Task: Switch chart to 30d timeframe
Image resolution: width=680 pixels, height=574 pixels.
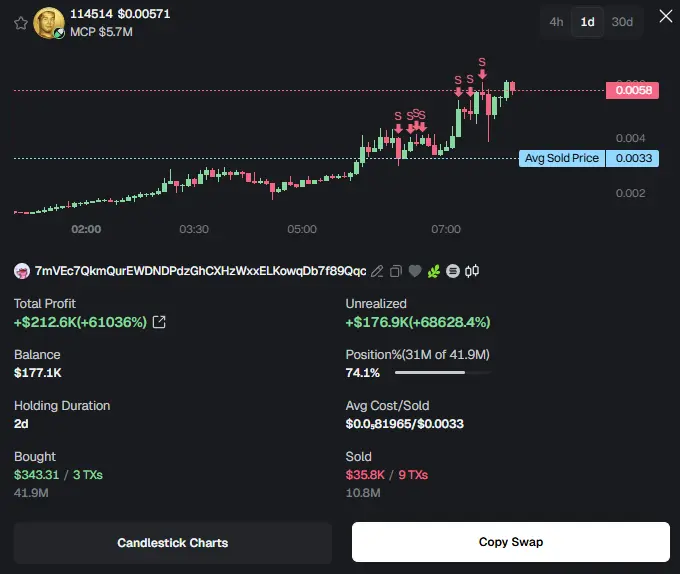Action: [622, 22]
